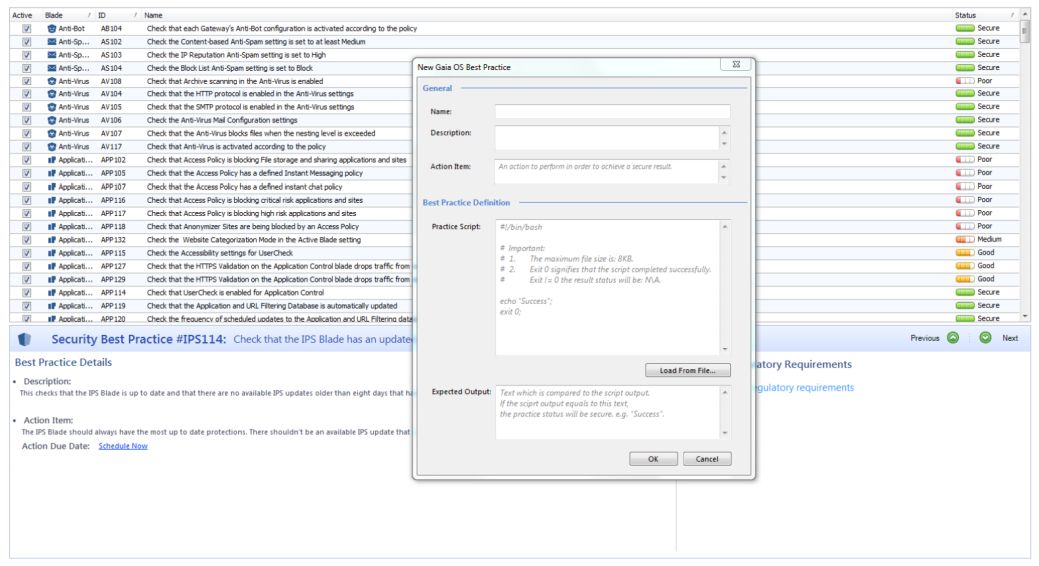Go to the previous best practice with the green up arrow

[953, 338]
